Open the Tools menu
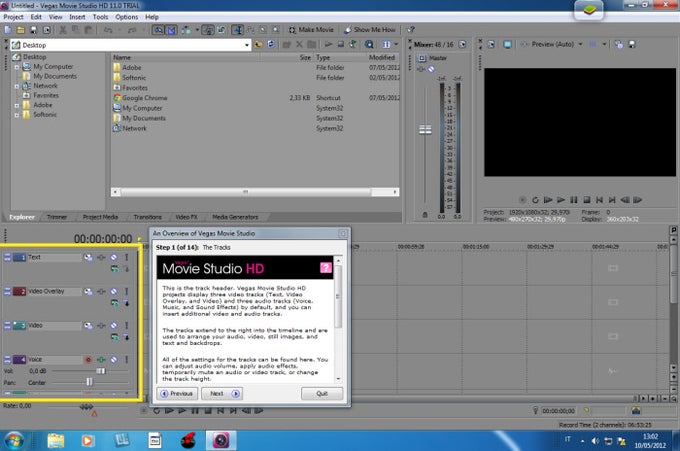Screen dimensions: 680x451 click(x=100, y=17)
